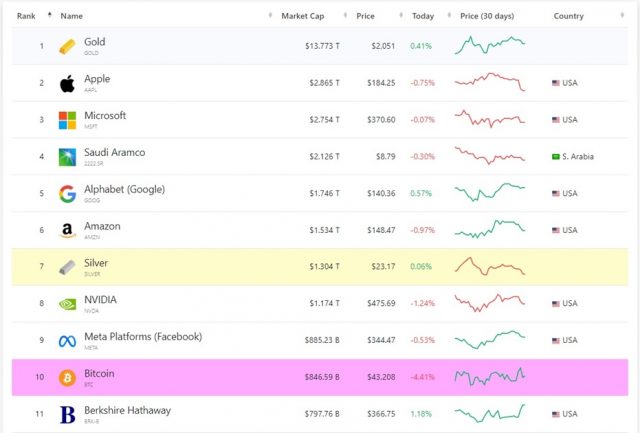Click the Gold bar icon
This screenshot has height=433, width=640.
pyautogui.click(x=67, y=46)
